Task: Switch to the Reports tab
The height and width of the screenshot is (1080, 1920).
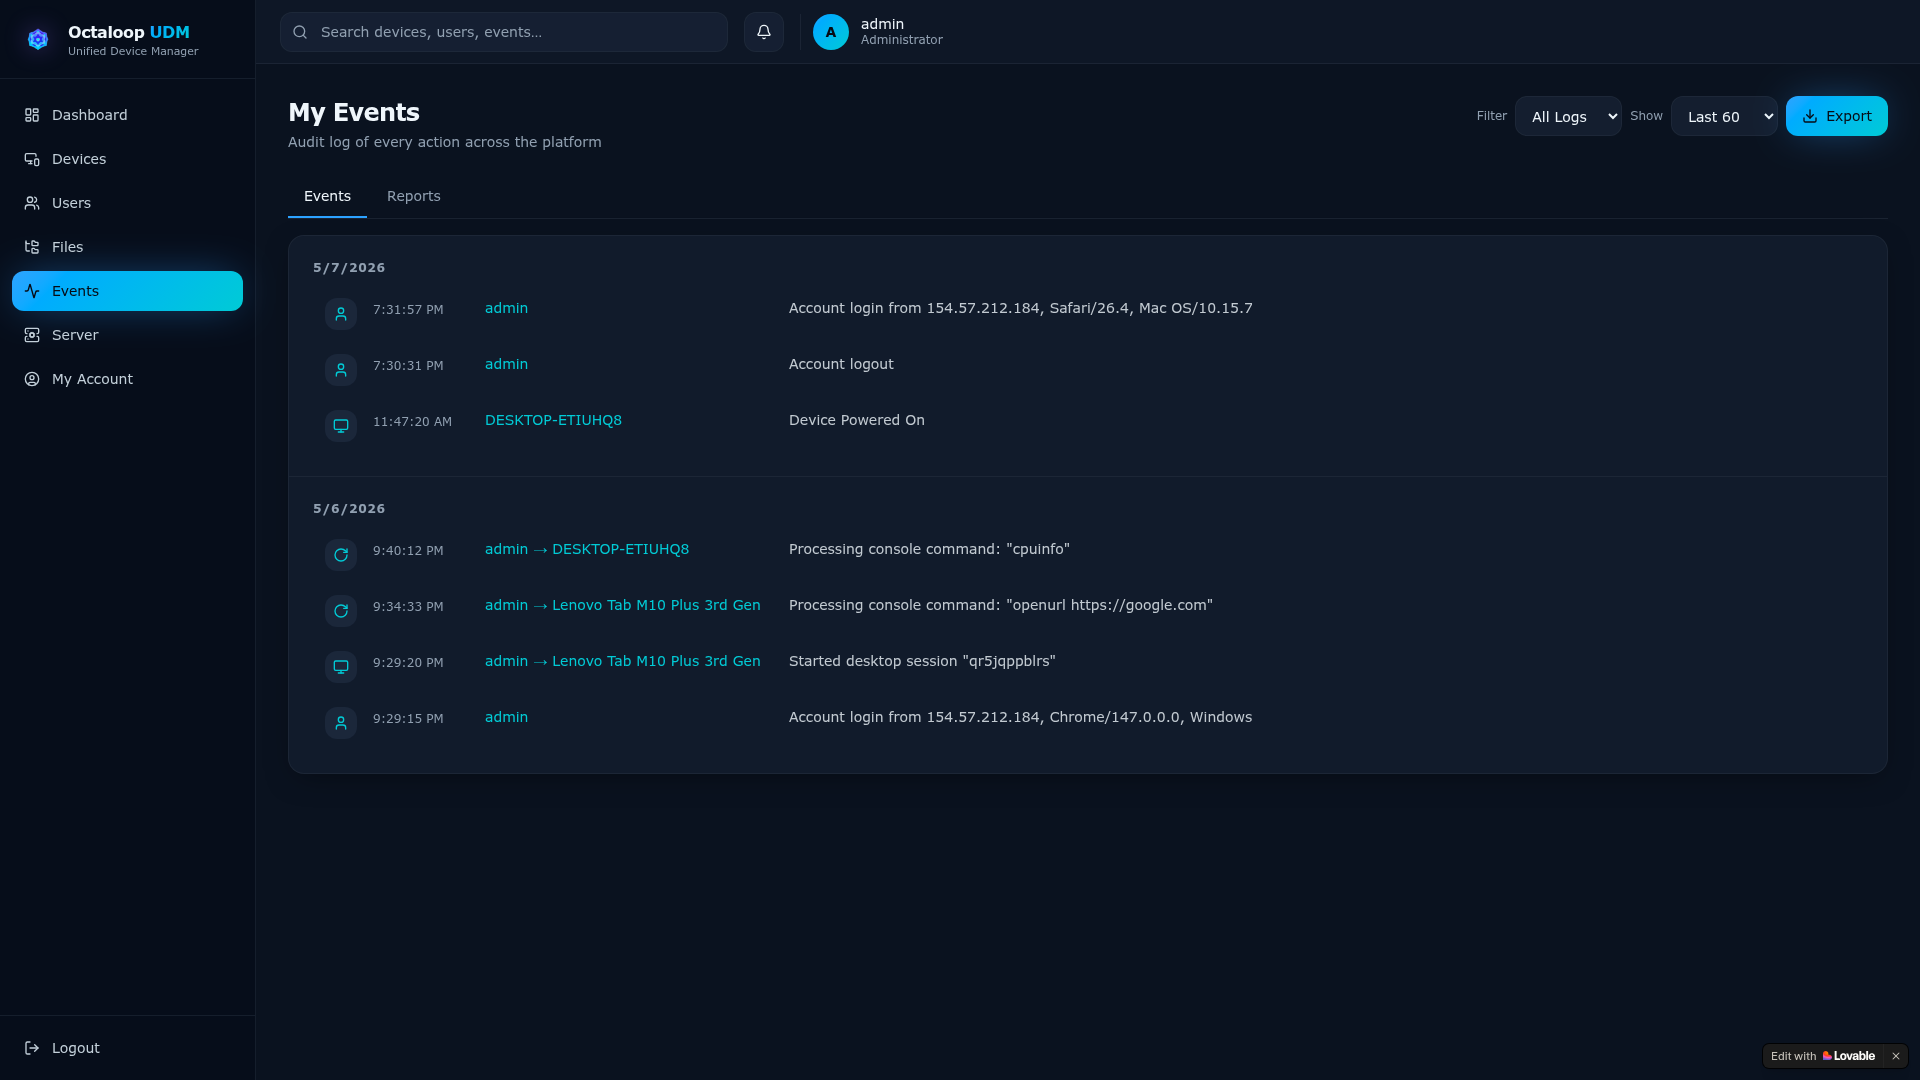Action: (x=414, y=196)
